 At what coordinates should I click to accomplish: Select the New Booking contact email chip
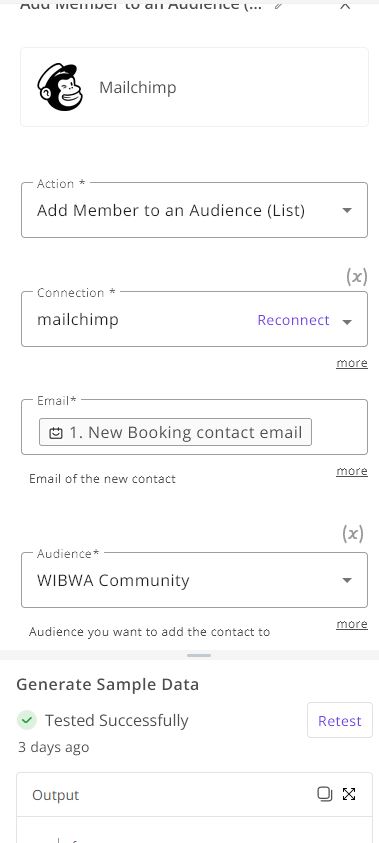pos(175,432)
